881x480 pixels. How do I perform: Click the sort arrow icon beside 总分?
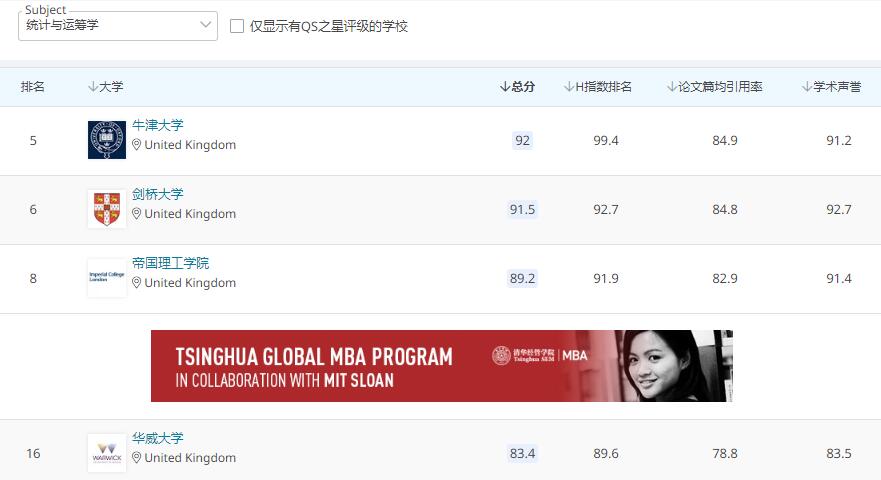[505, 87]
